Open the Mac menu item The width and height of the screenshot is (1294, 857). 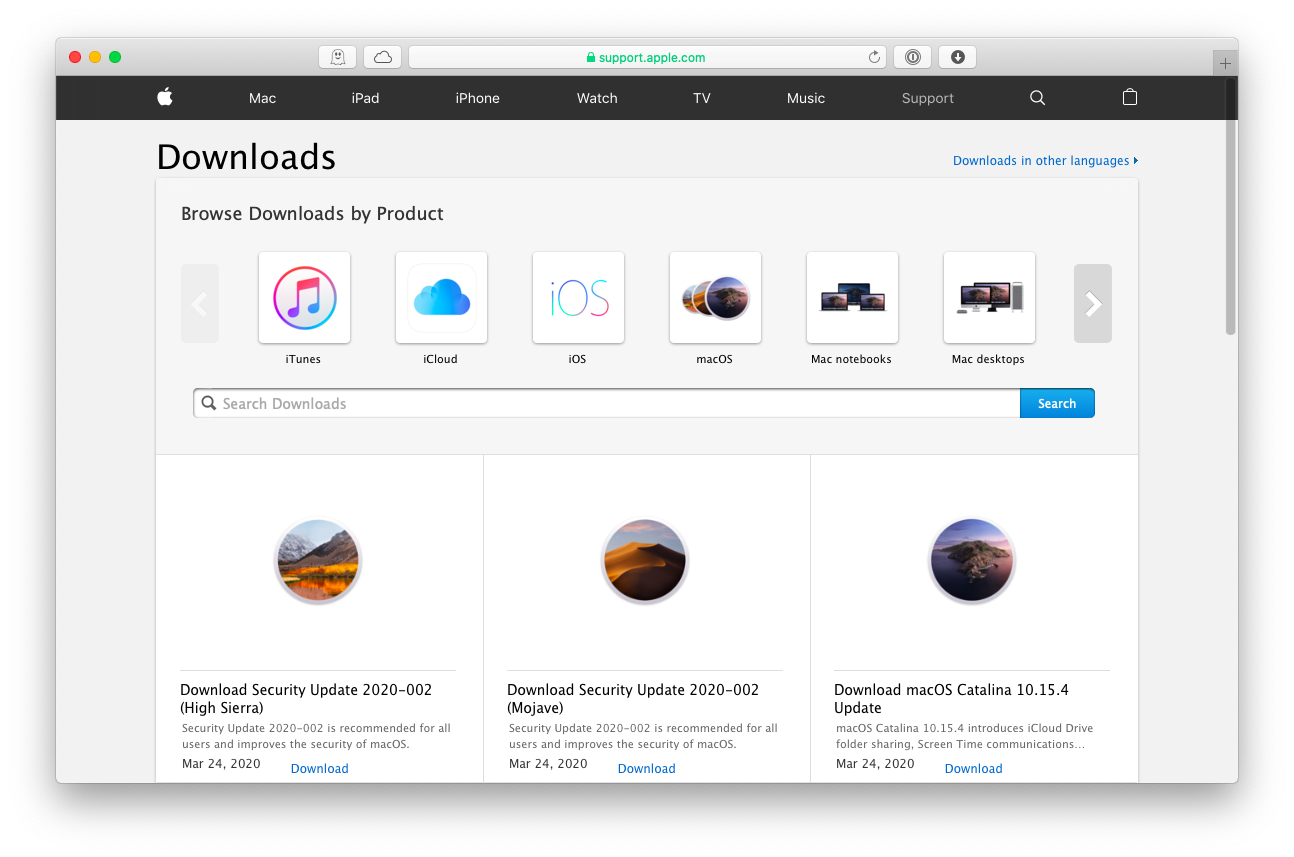coord(262,98)
